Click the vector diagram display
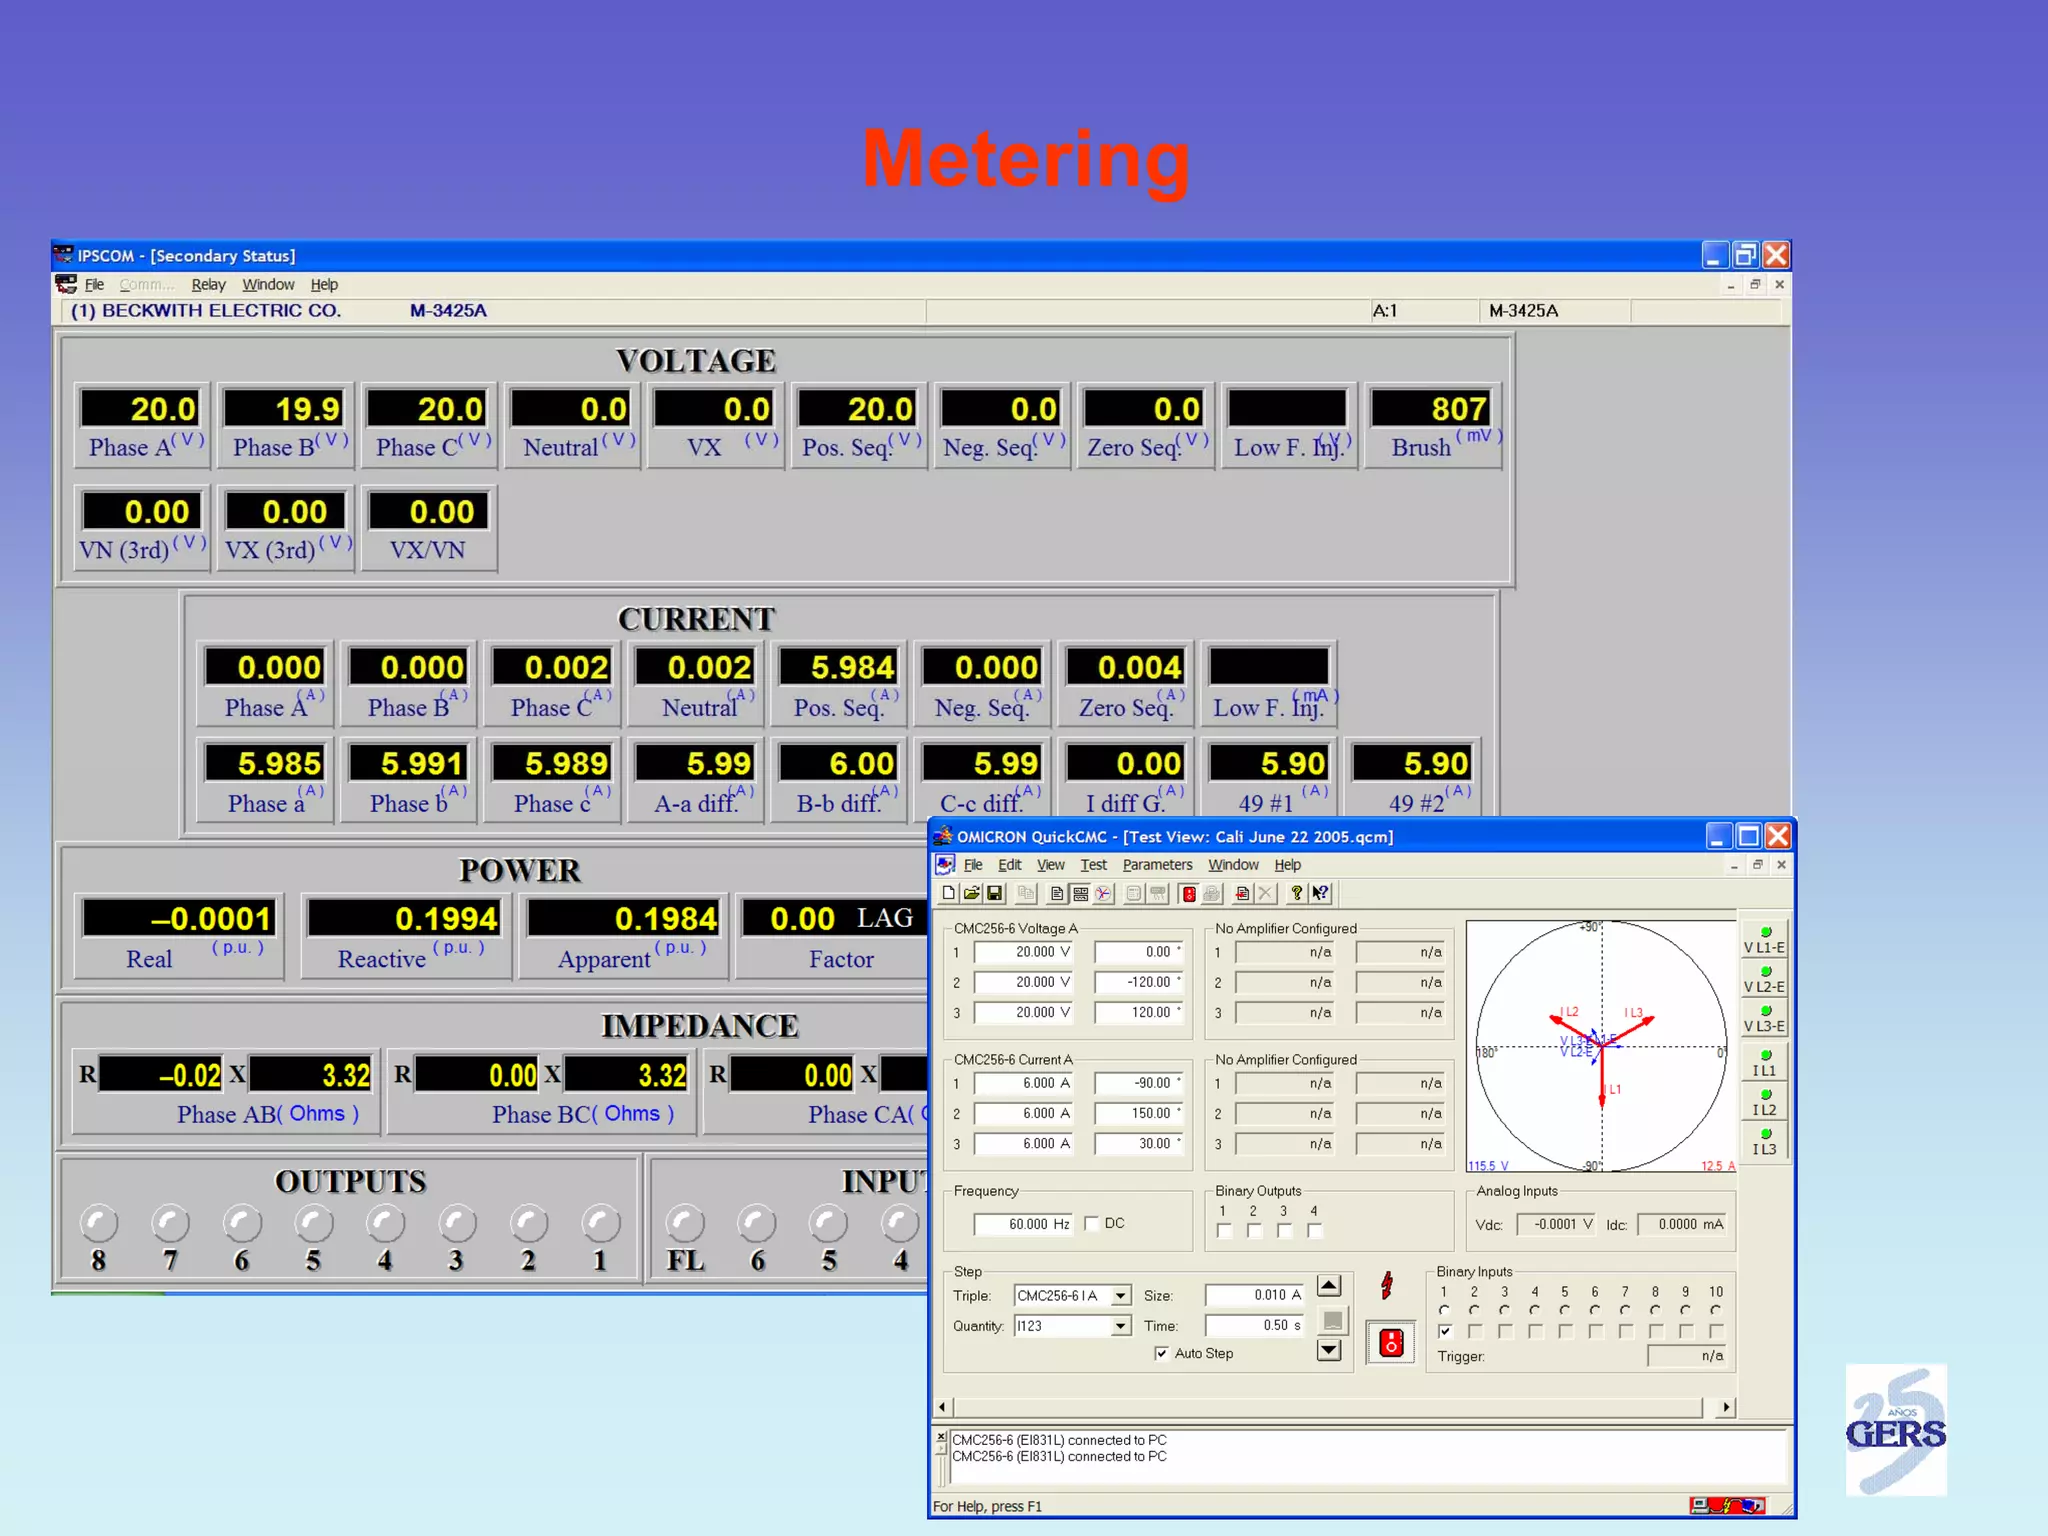Image resolution: width=2048 pixels, height=1536 pixels. click(x=1601, y=1046)
